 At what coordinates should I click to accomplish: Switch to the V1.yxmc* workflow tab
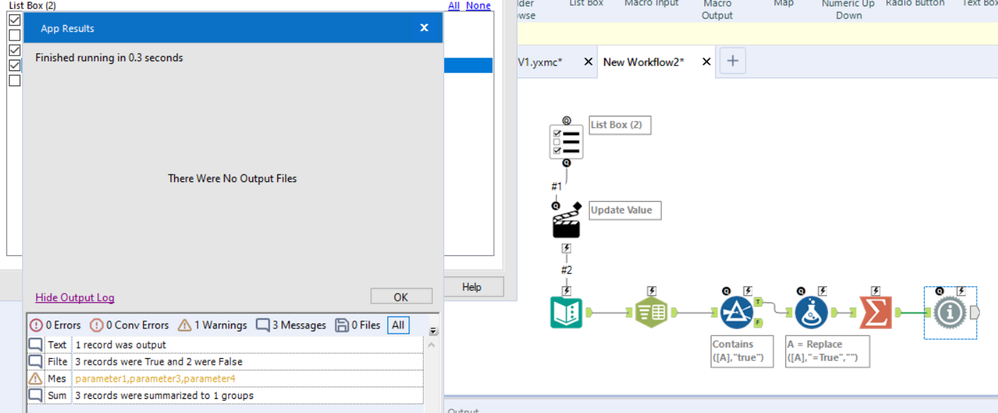coord(540,62)
